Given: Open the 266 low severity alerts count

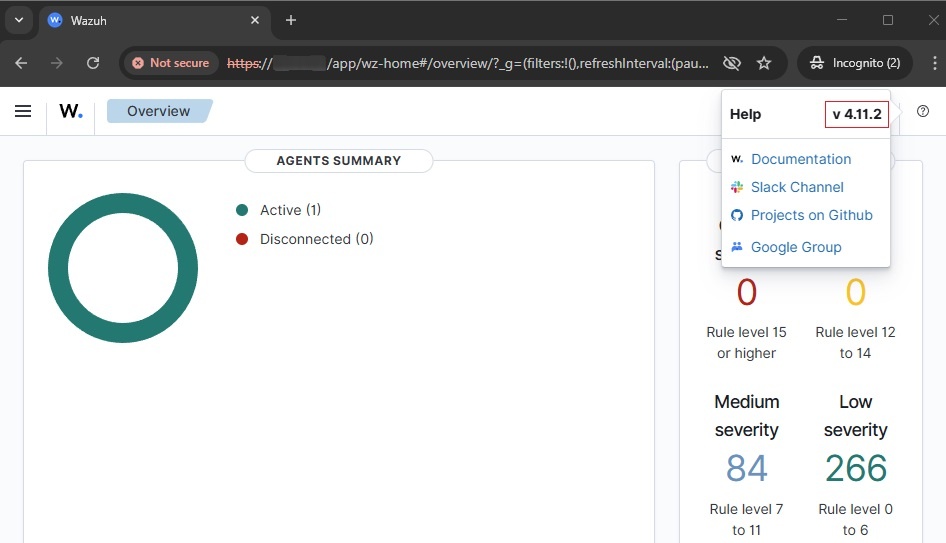Looking at the screenshot, I should tap(856, 468).
